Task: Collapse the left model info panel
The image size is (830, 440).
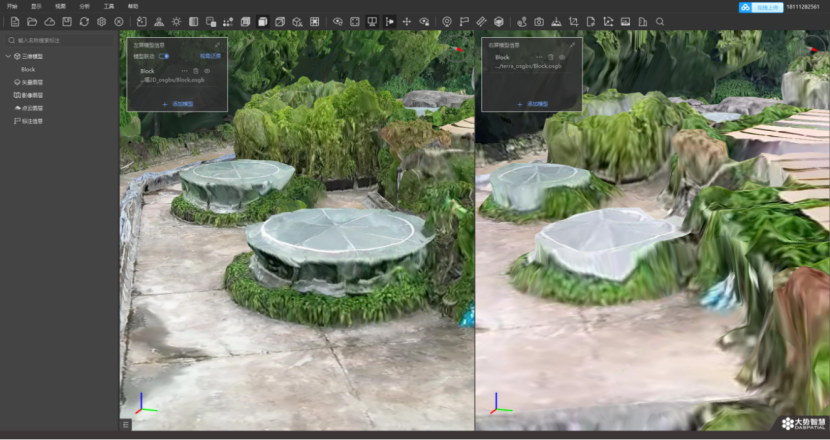Action: (x=217, y=45)
